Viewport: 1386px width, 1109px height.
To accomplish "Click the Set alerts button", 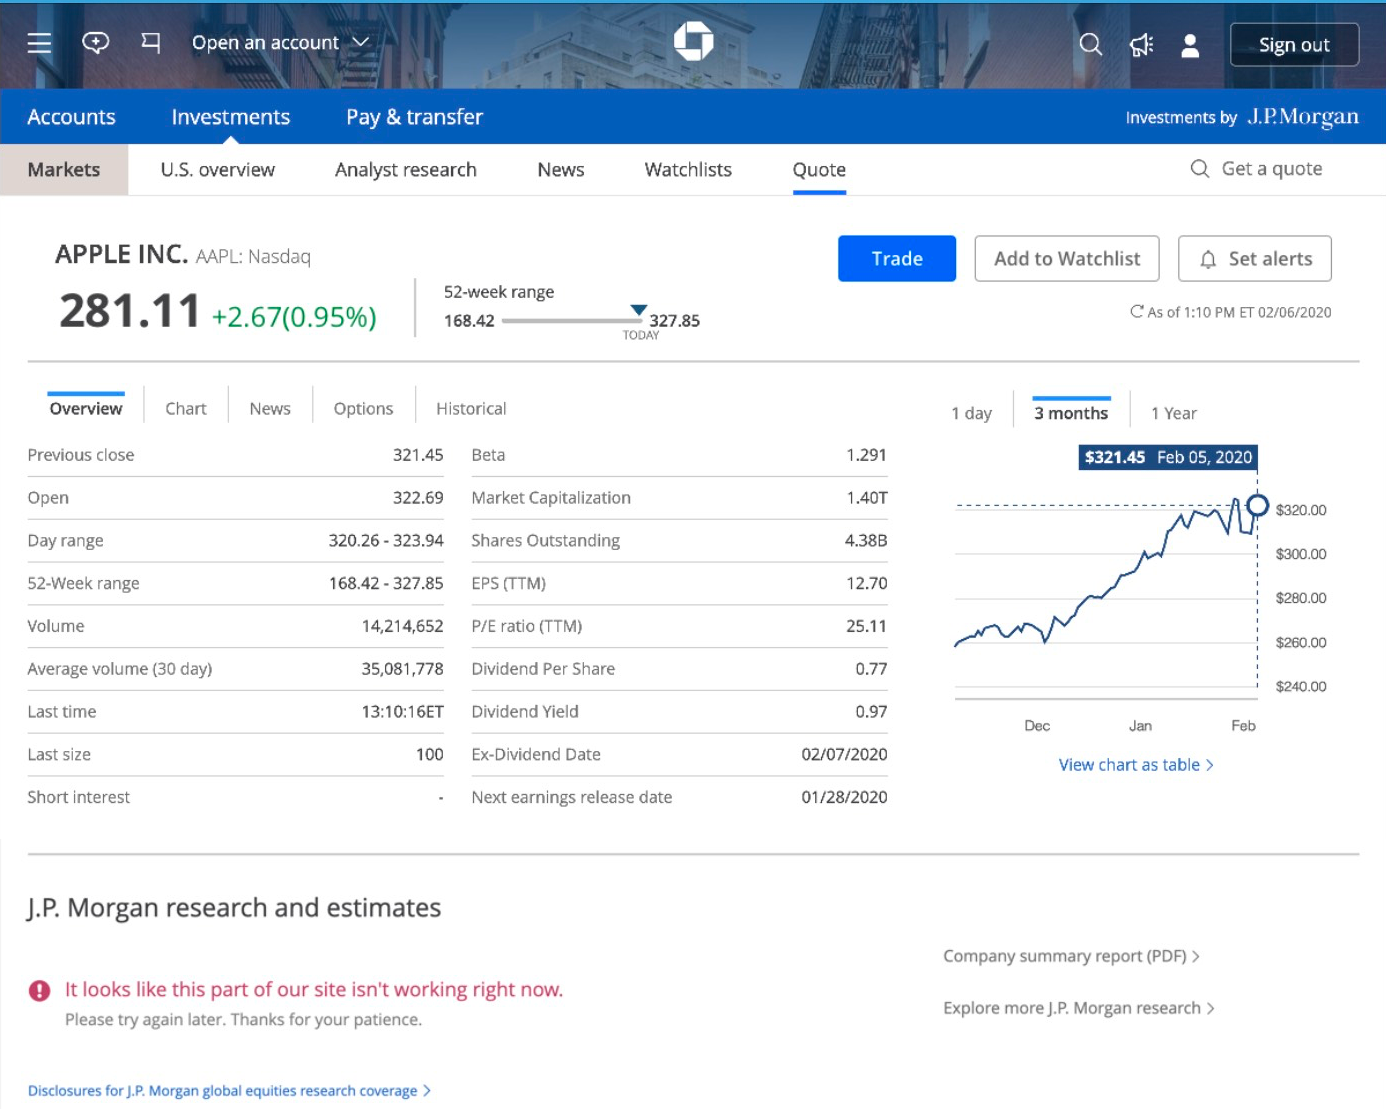I will pos(1254,259).
